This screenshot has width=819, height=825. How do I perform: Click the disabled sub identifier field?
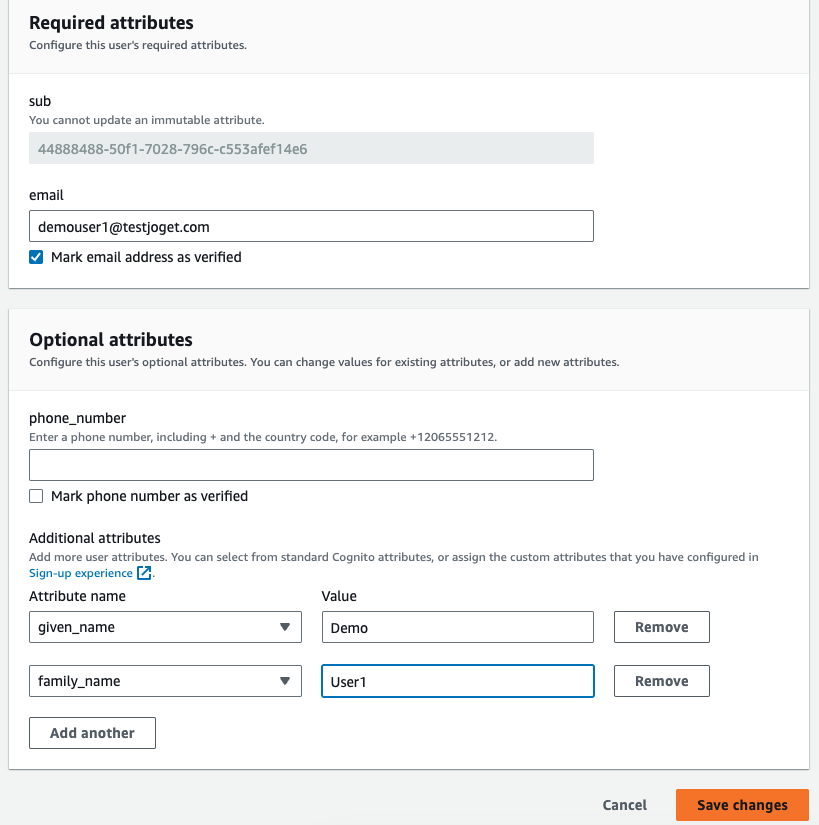pos(311,149)
